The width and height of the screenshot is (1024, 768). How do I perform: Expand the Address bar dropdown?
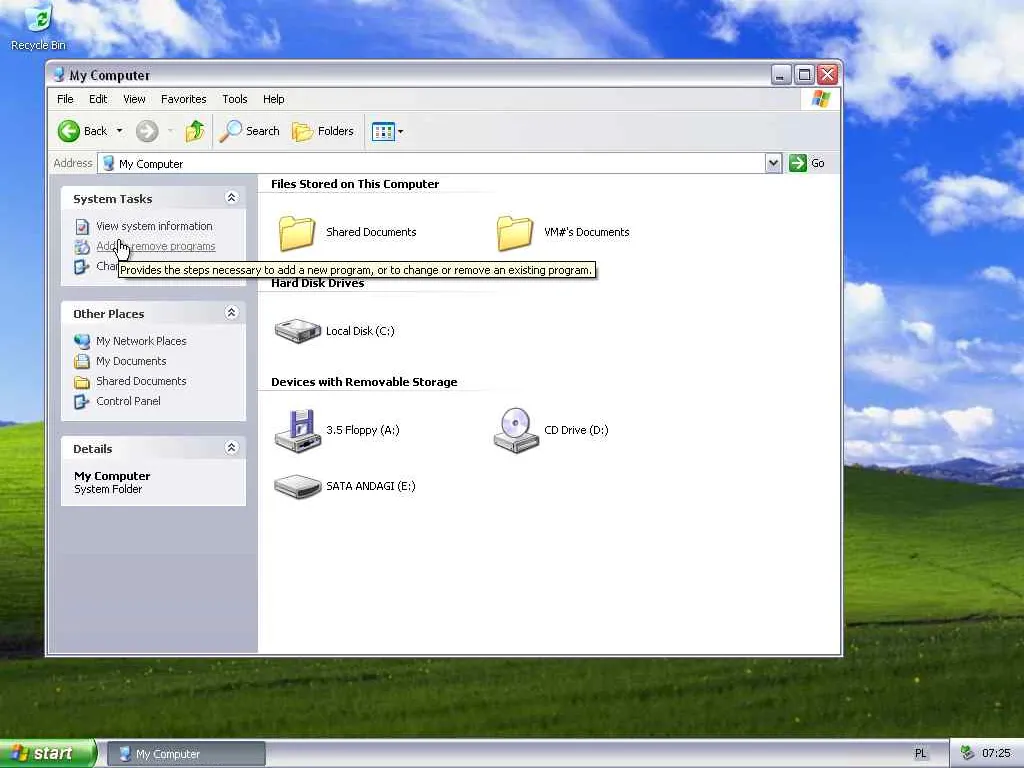click(773, 163)
